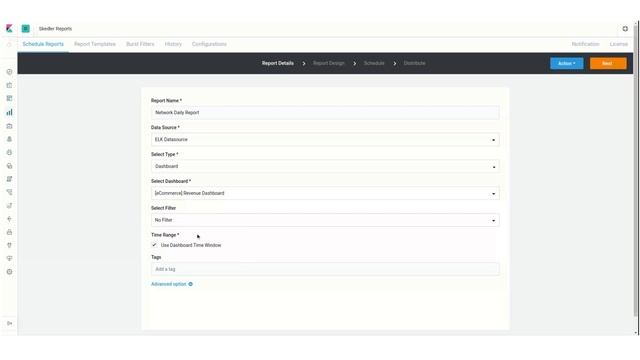Click the info icon beside Advanced option

coord(191,284)
